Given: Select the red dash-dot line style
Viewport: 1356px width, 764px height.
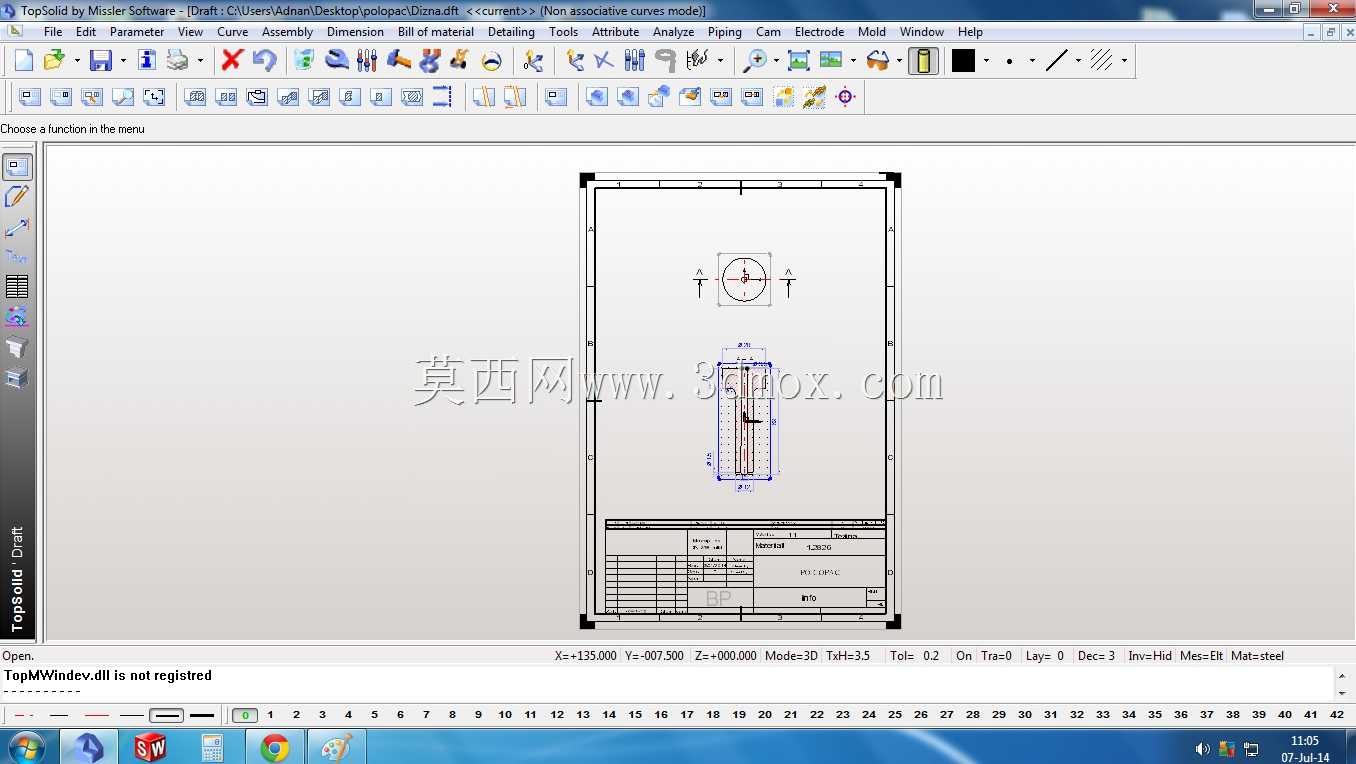Looking at the screenshot, I should click(25, 715).
